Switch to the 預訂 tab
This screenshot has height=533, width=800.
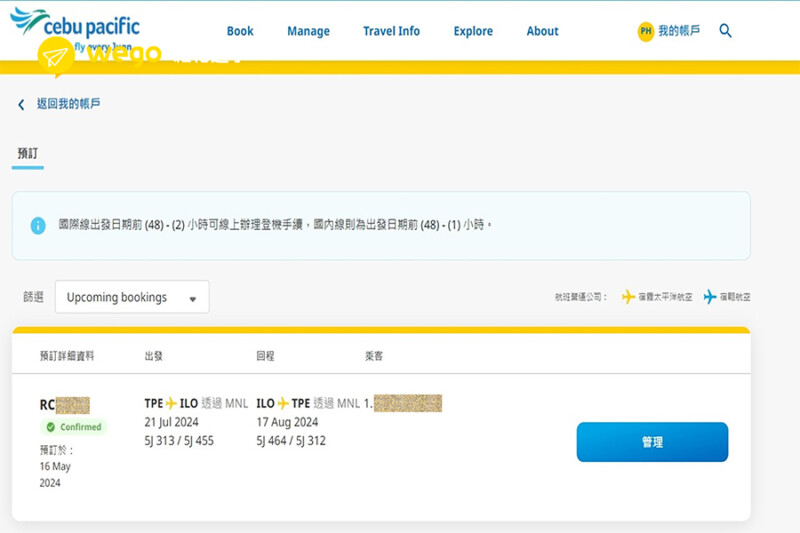click(x=27, y=154)
